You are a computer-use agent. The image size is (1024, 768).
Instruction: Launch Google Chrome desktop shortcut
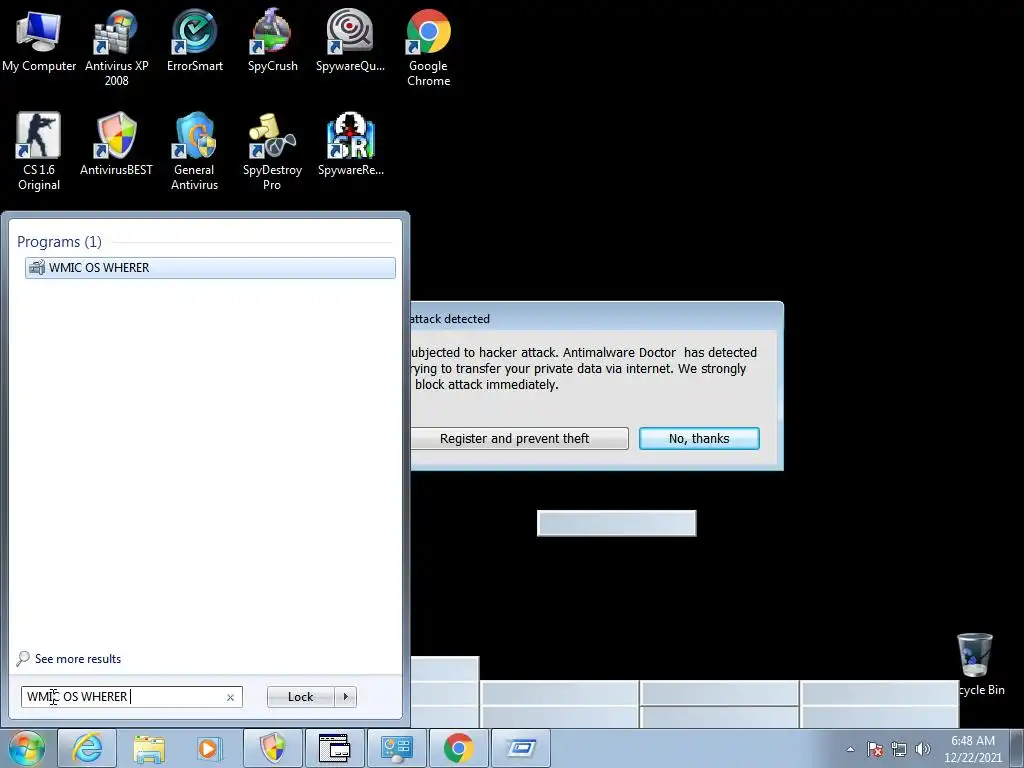pos(428,47)
